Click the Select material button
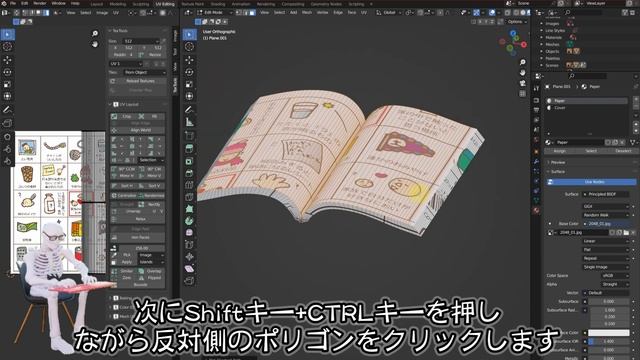640x360 pixels. point(591,151)
